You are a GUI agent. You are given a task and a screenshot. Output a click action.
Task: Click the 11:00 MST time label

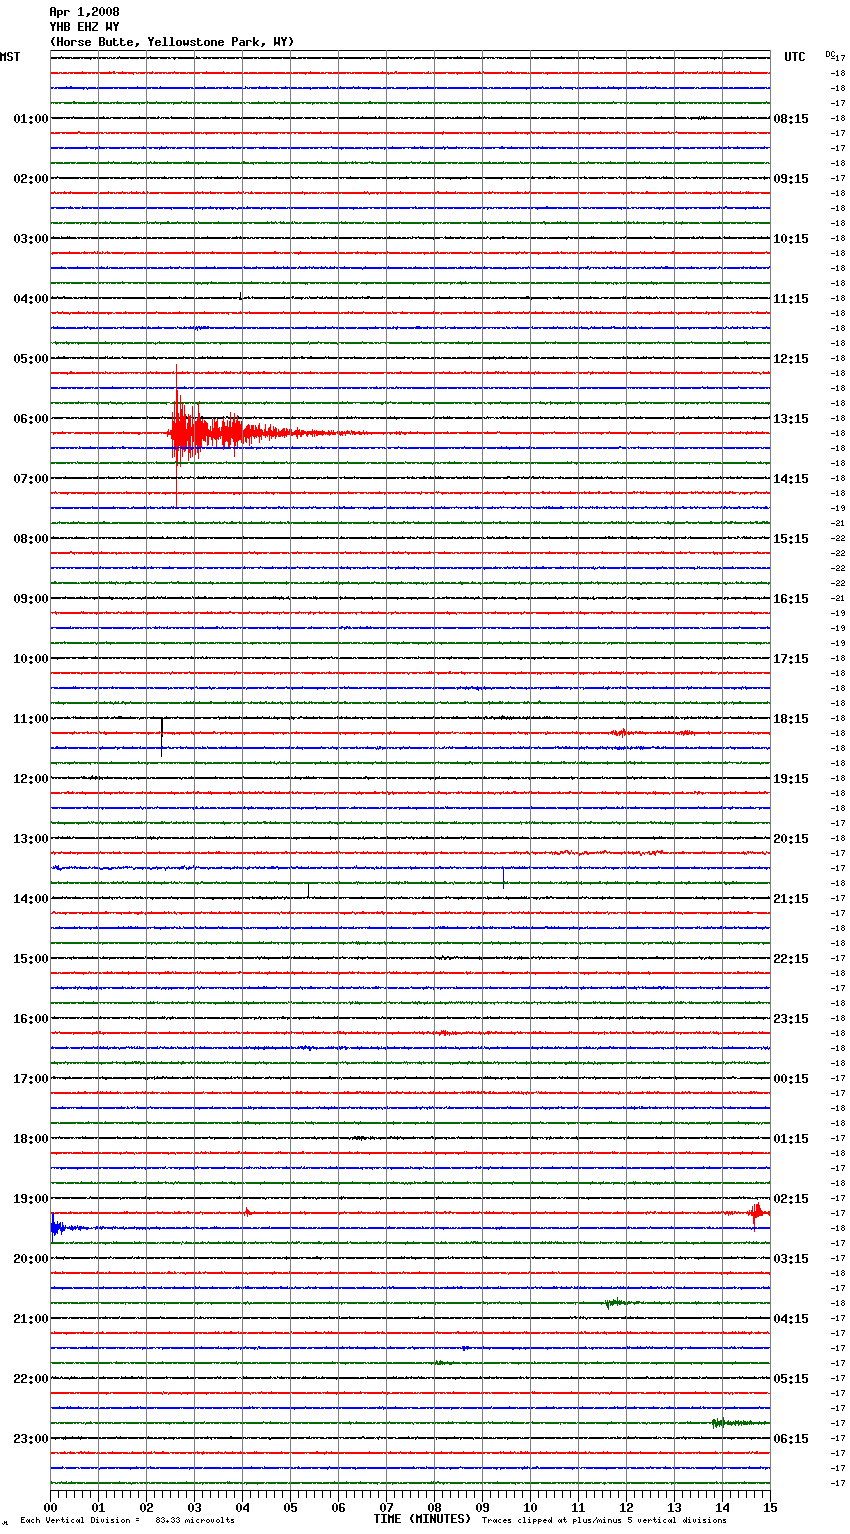[x=31, y=719]
